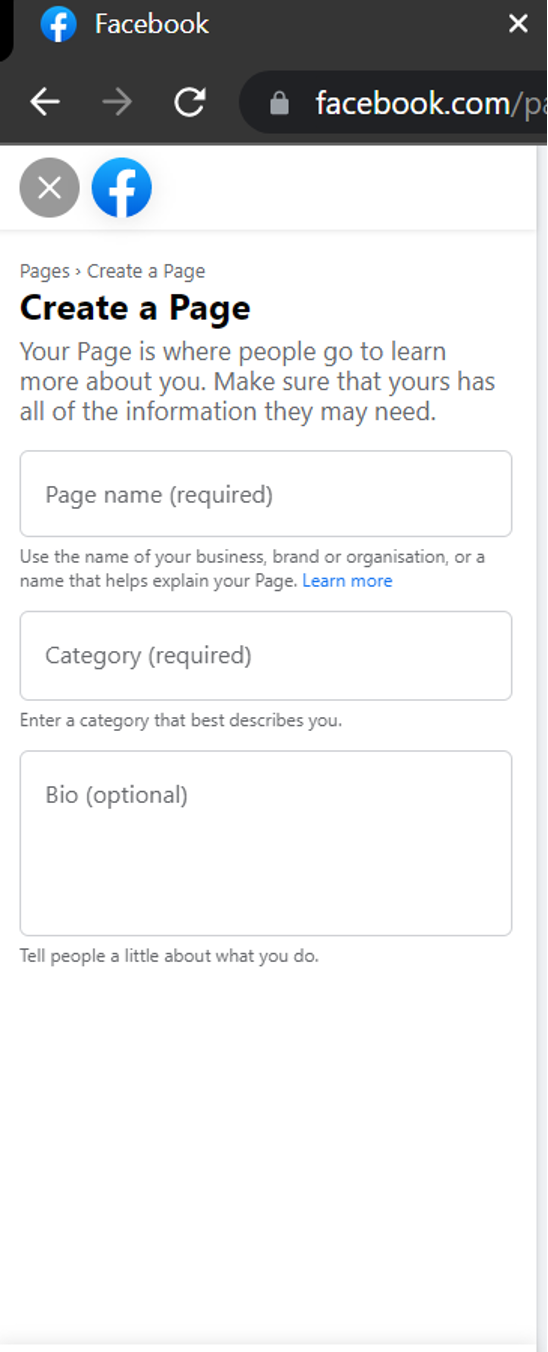The width and height of the screenshot is (548, 1352).
Task: Close the Facebook browser tab
Action: coord(518,24)
